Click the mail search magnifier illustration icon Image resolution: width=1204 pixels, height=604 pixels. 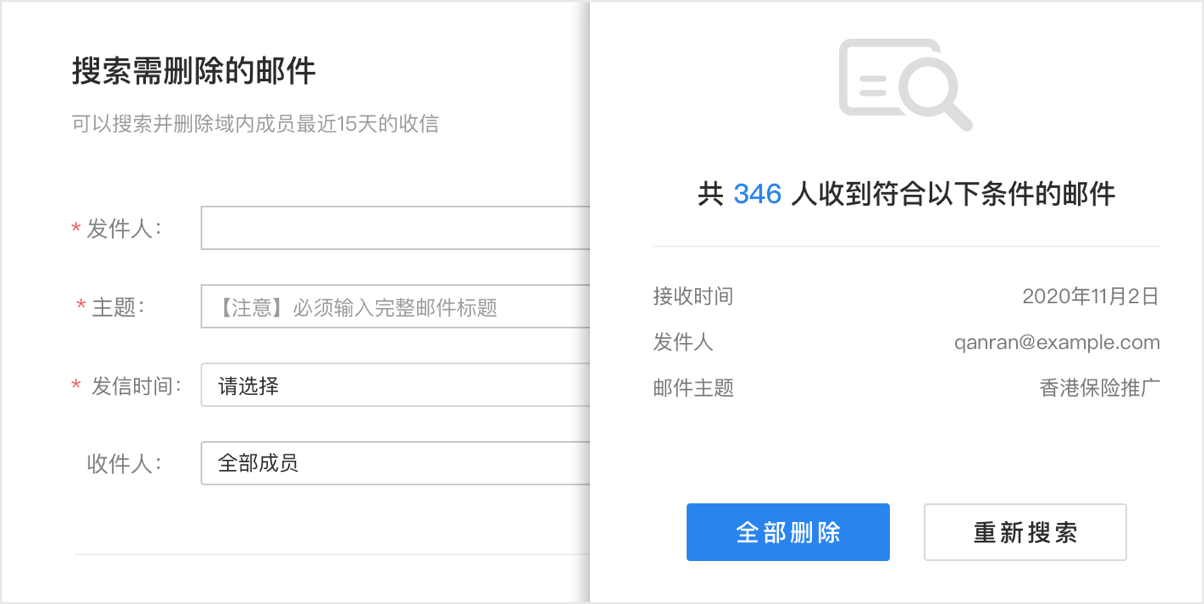905,84
